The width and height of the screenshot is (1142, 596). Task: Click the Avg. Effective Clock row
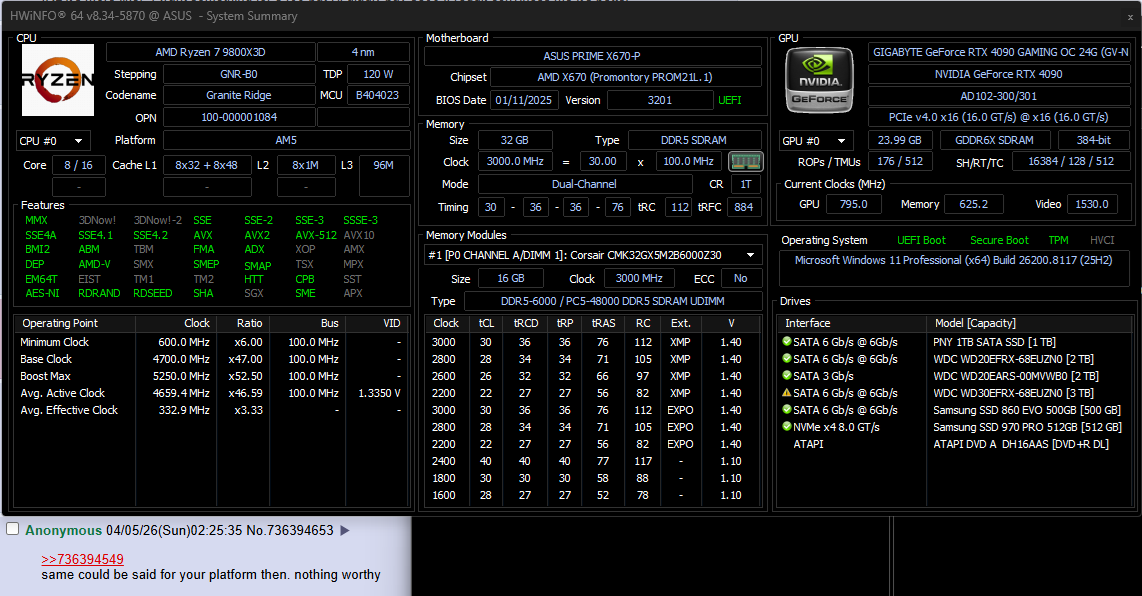211,410
